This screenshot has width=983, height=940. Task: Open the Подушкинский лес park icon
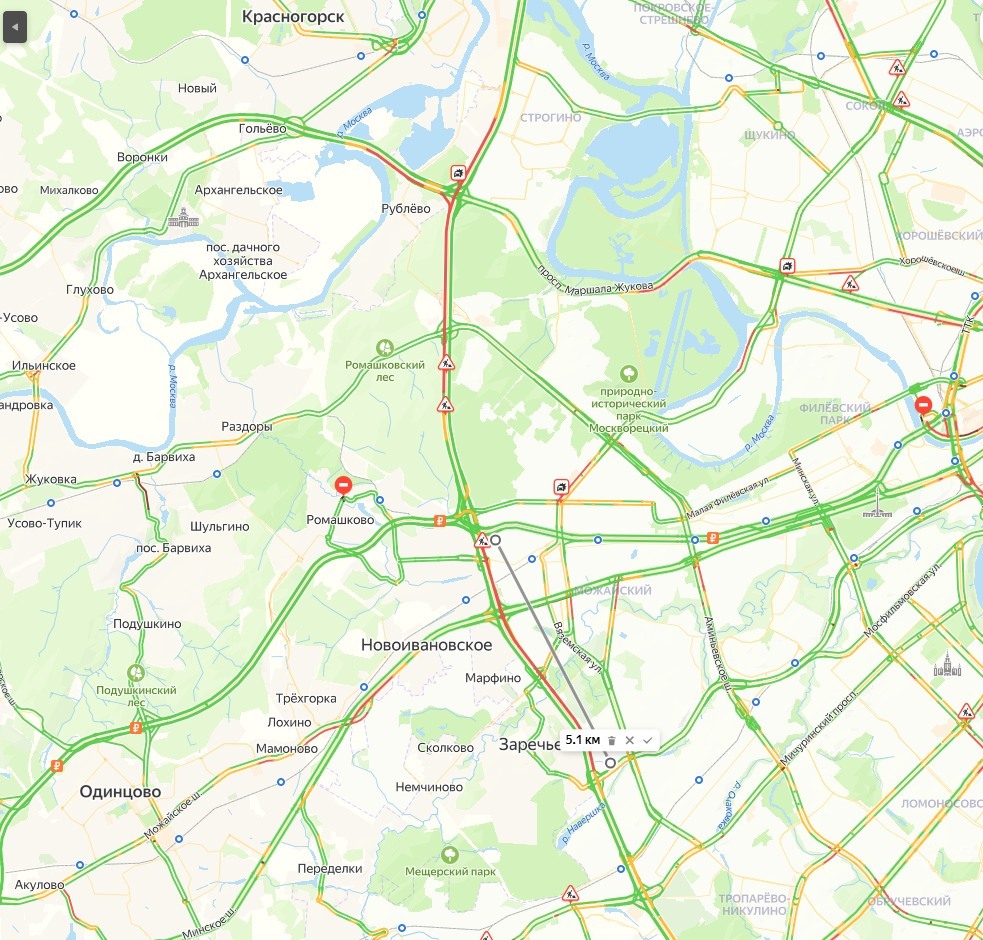pyautogui.click(x=136, y=673)
